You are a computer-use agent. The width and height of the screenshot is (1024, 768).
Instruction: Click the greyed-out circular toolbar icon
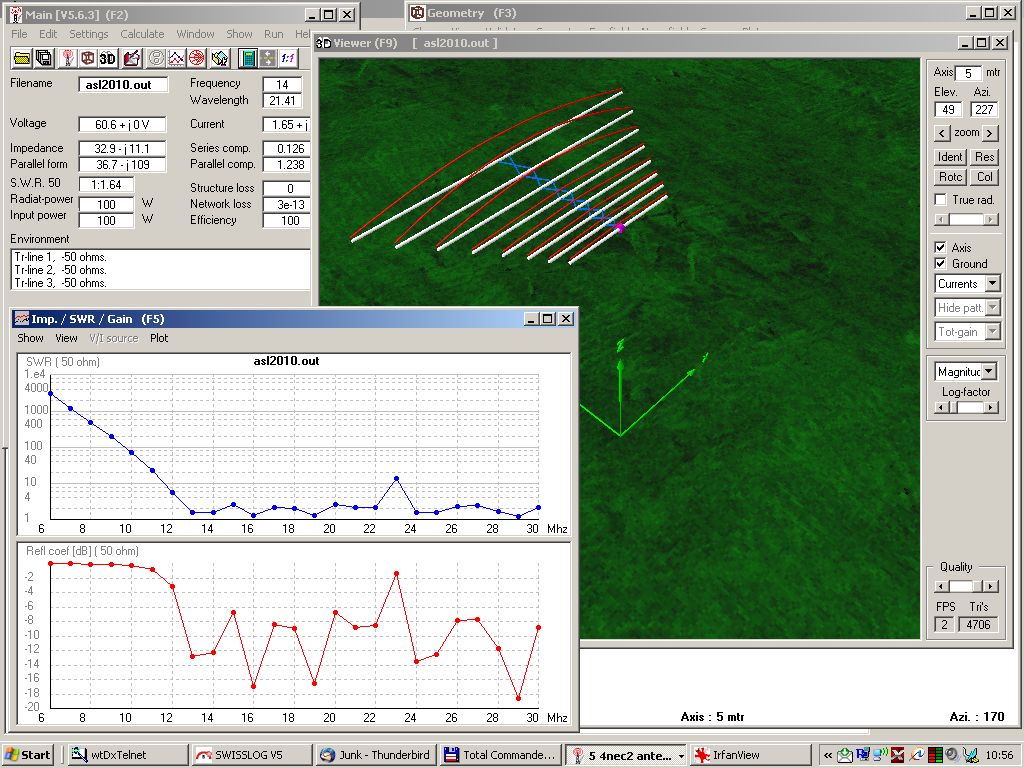(155, 58)
